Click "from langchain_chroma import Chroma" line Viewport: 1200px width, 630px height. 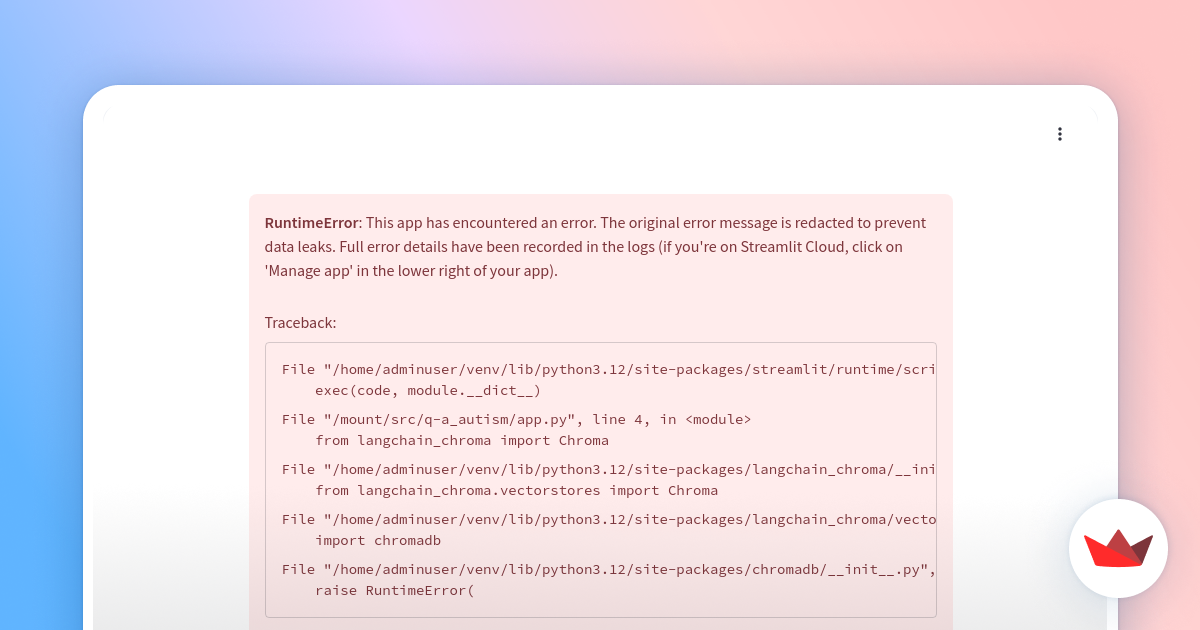pos(462,441)
